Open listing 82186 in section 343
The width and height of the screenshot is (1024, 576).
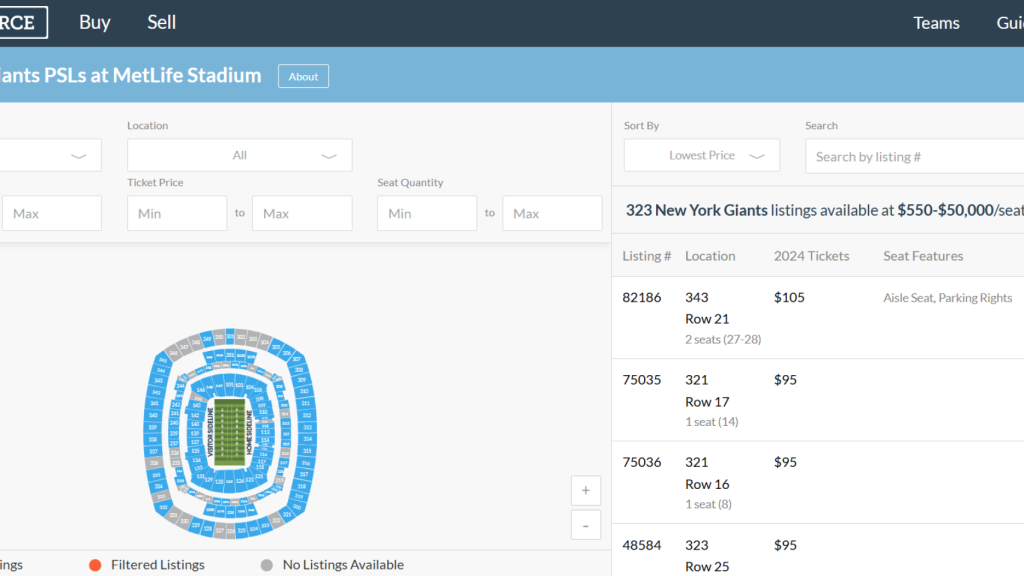[641, 298]
